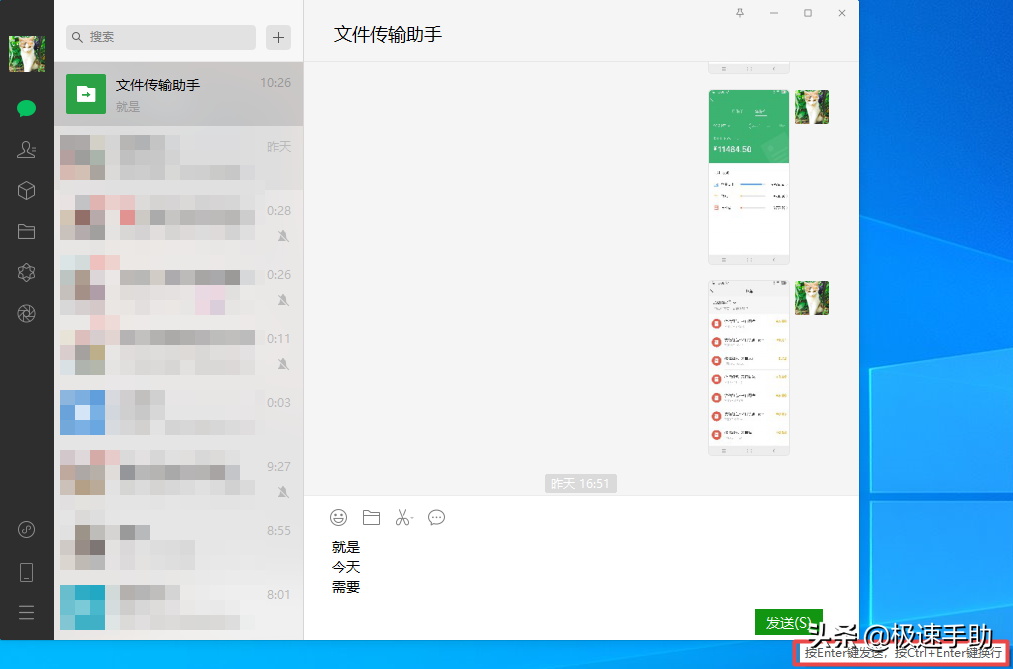Click the message text input area
Image resolution: width=1013 pixels, height=669 pixels.
[x=581, y=568]
